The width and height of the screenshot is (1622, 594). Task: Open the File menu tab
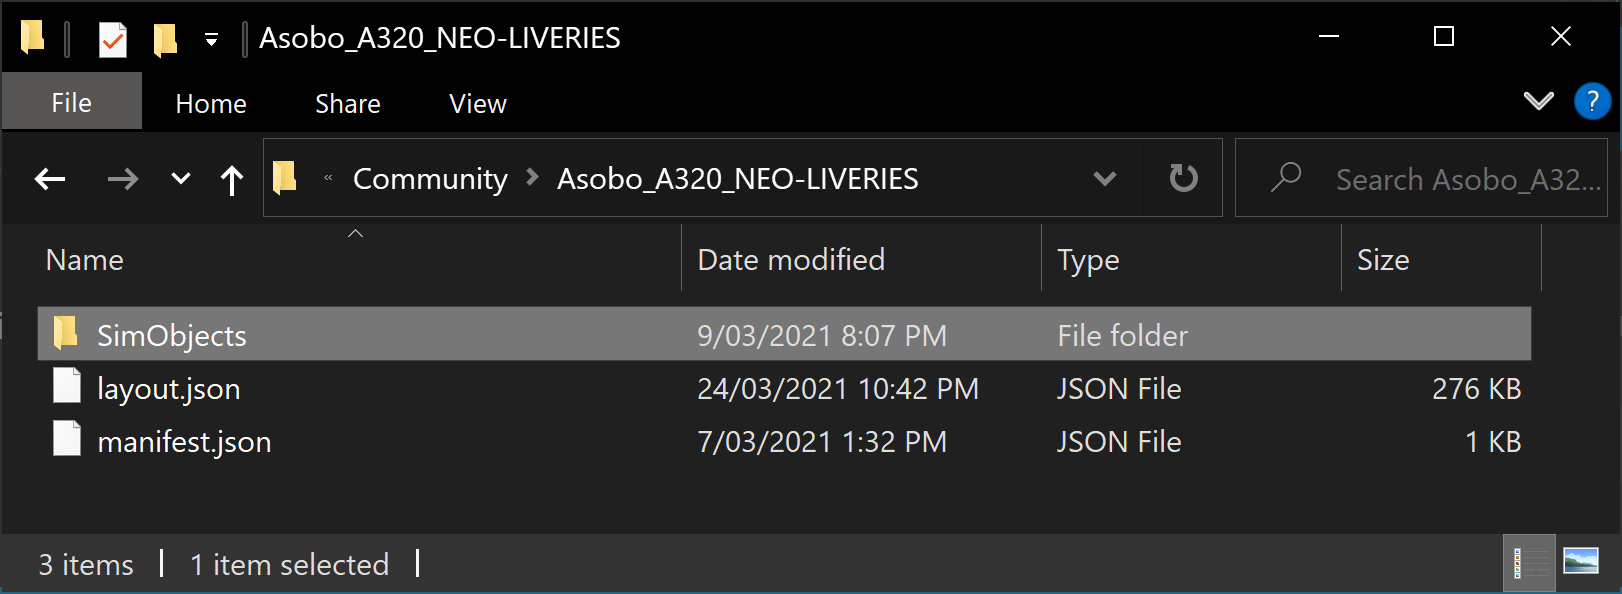tap(71, 103)
